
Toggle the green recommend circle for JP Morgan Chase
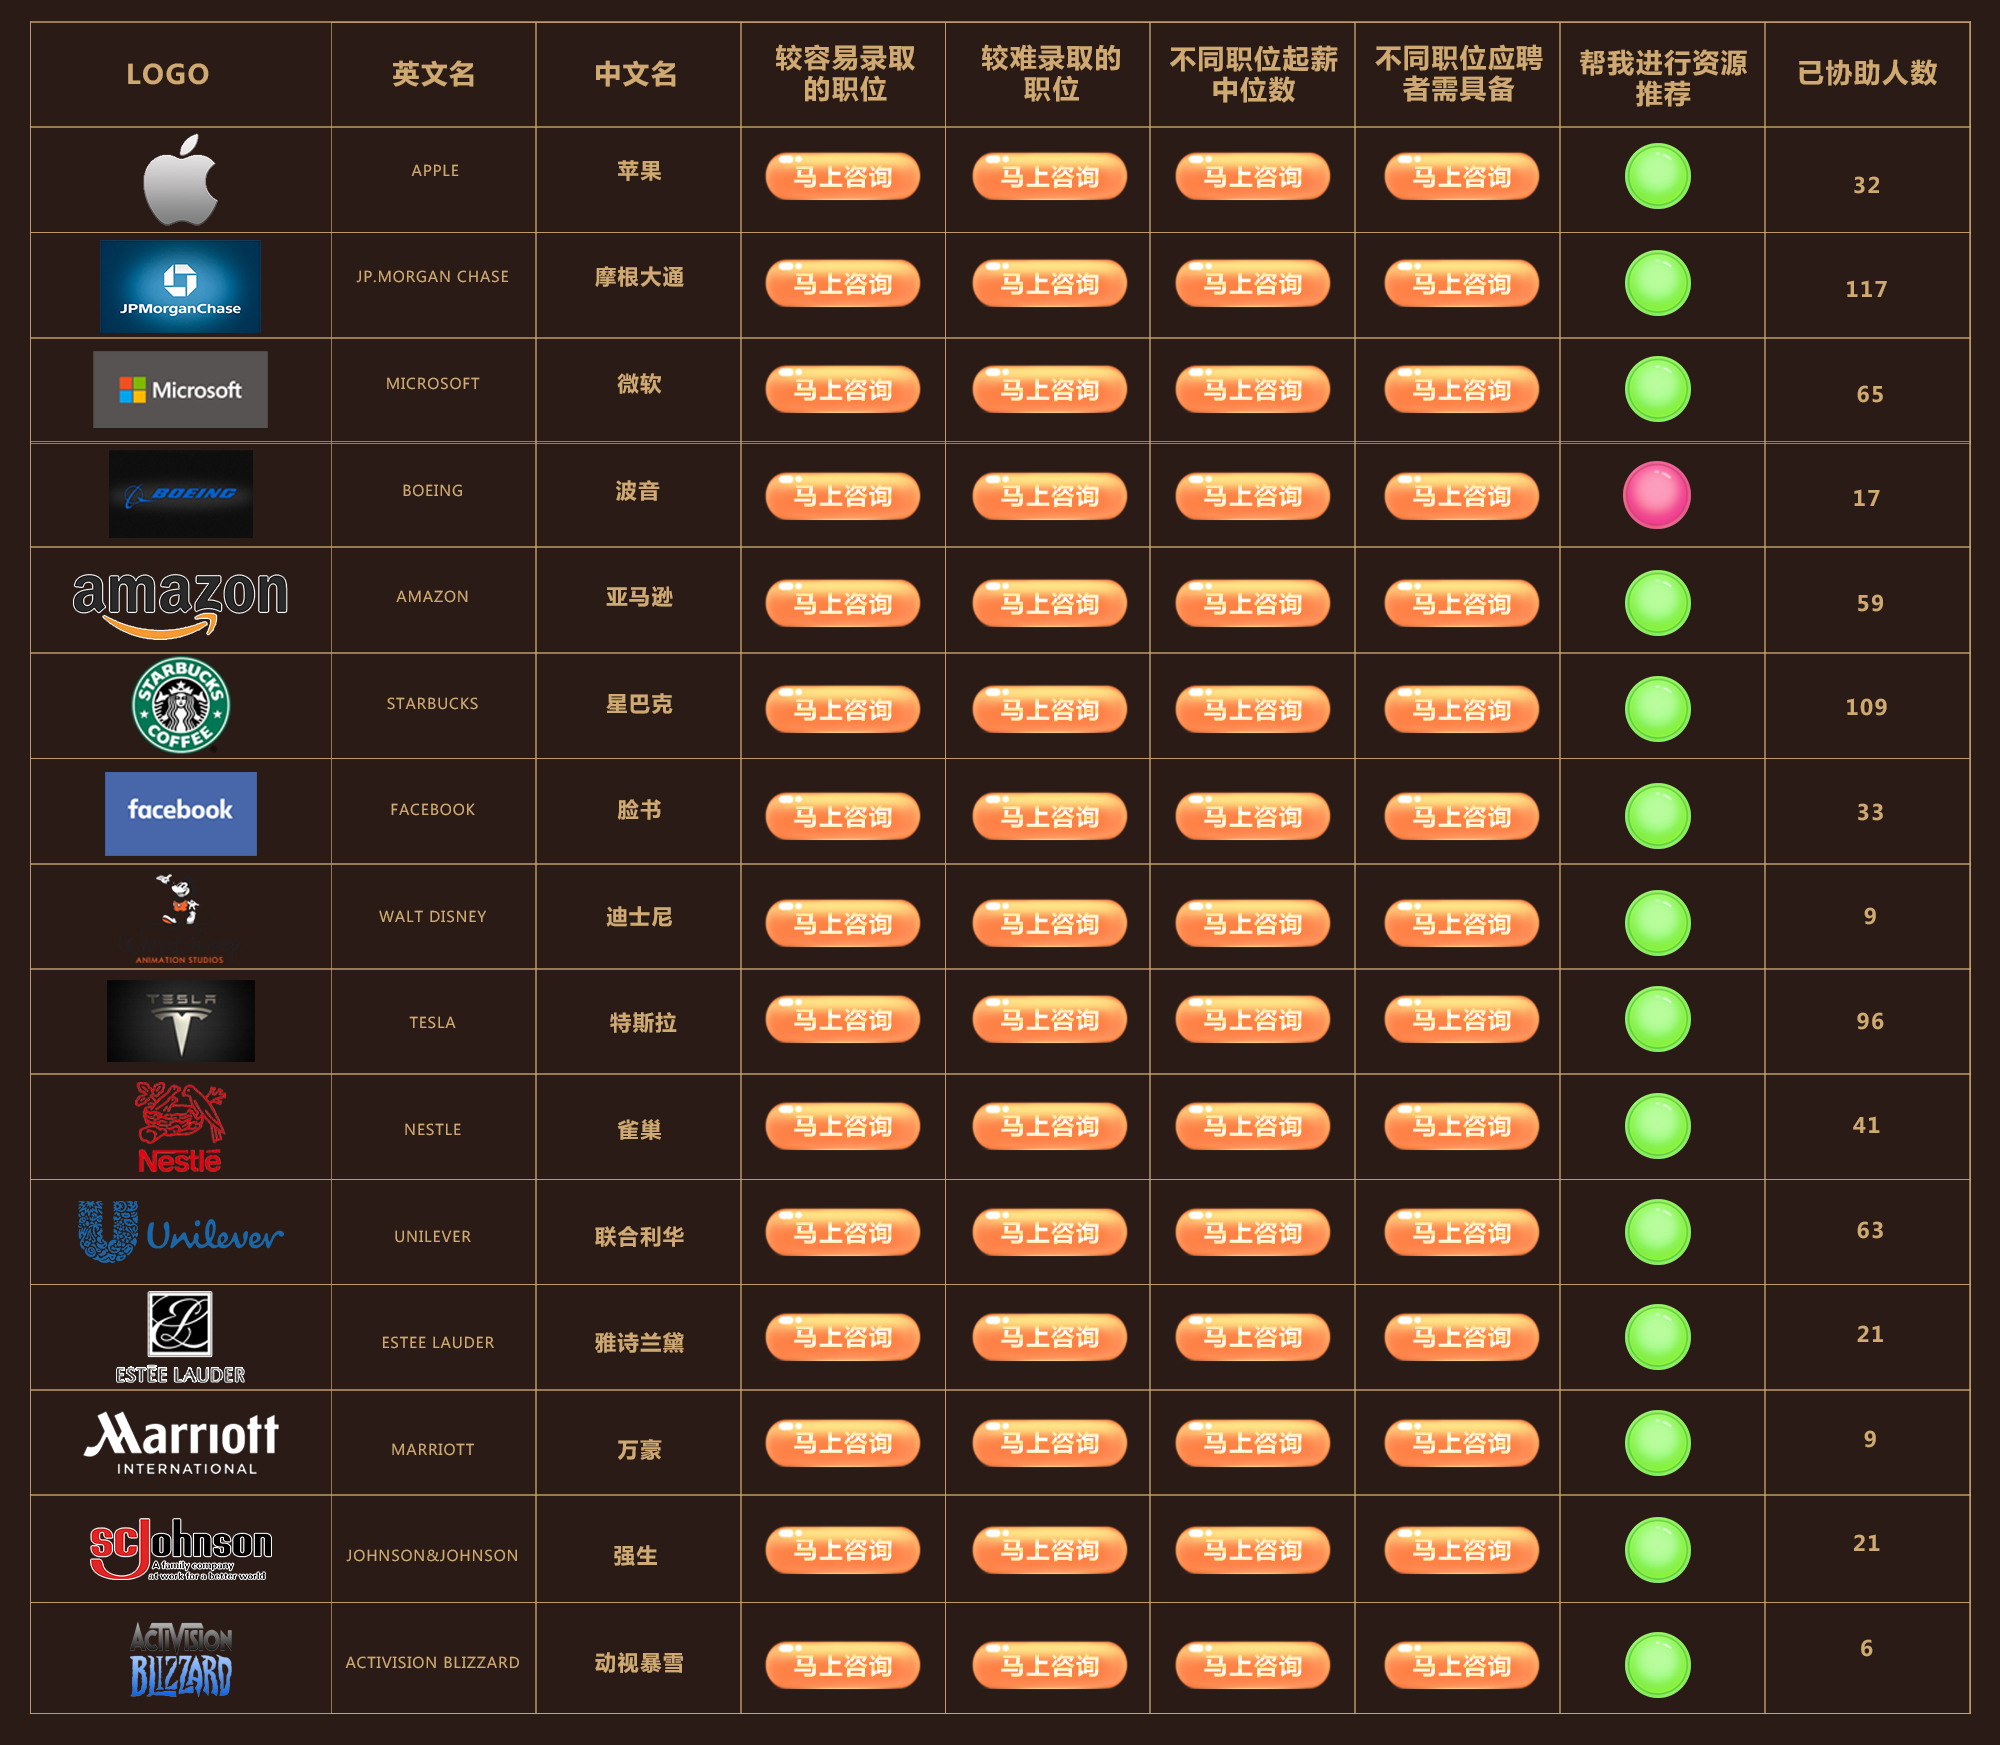(x=1657, y=283)
